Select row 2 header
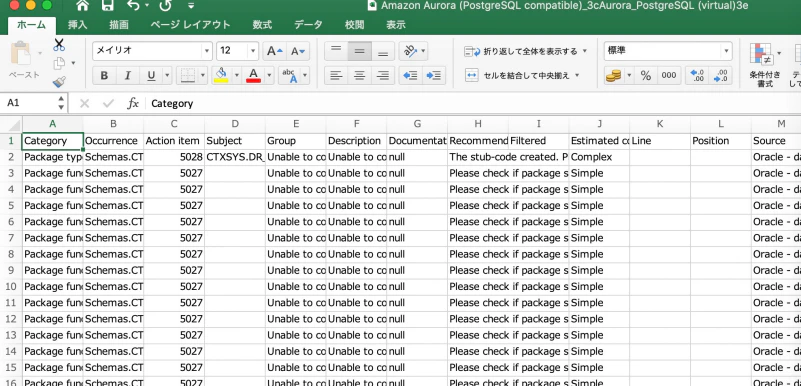 click(11, 157)
